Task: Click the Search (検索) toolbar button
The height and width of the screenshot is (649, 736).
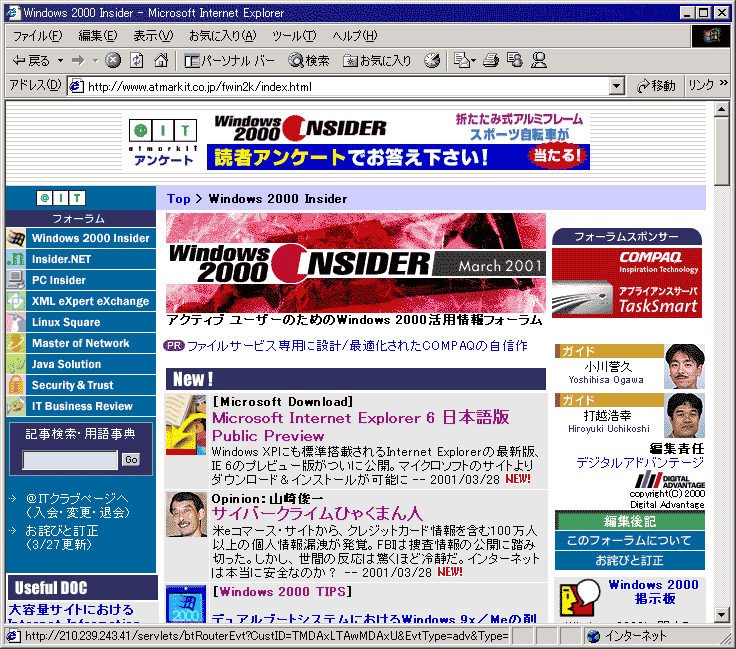Action: point(309,61)
